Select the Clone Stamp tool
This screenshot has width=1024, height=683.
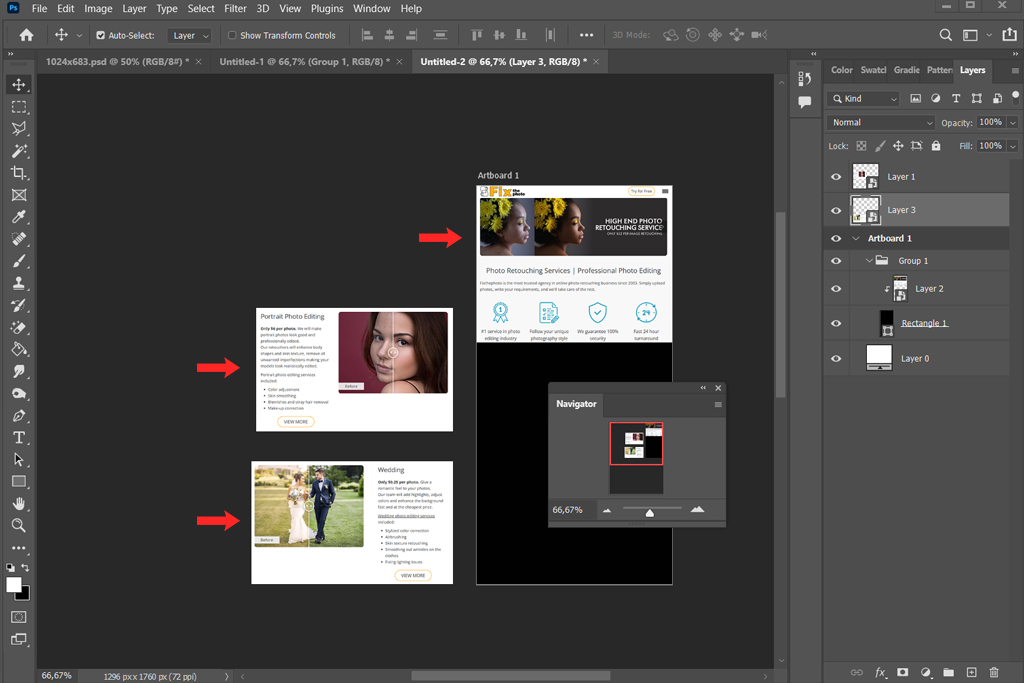(x=19, y=283)
